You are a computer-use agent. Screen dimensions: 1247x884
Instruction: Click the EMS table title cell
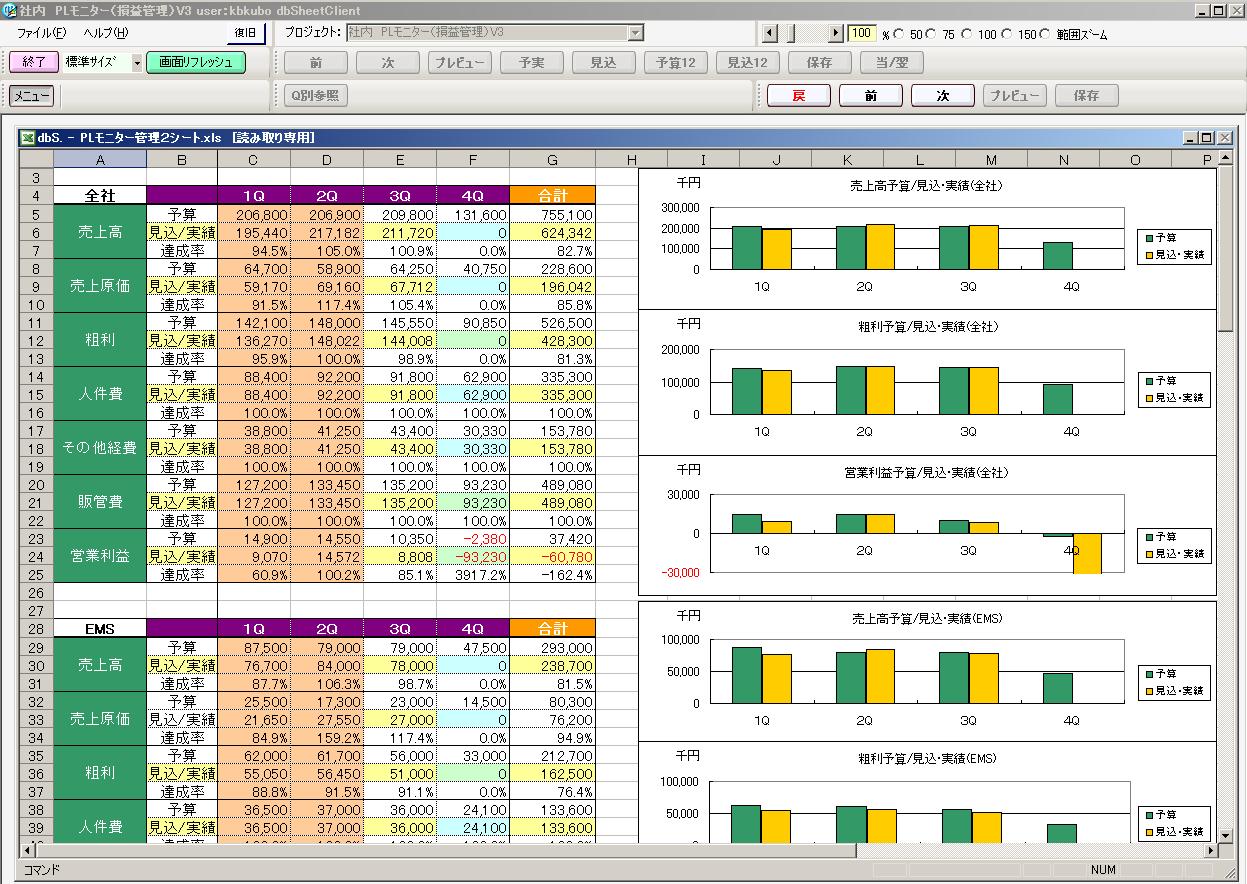tap(100, 629)
